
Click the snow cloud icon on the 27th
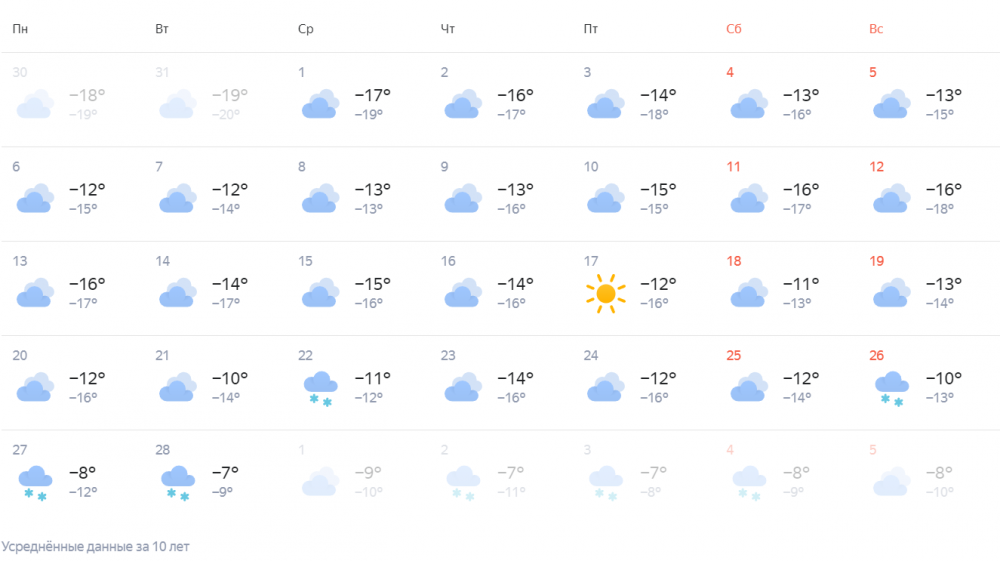pos(35,482)
